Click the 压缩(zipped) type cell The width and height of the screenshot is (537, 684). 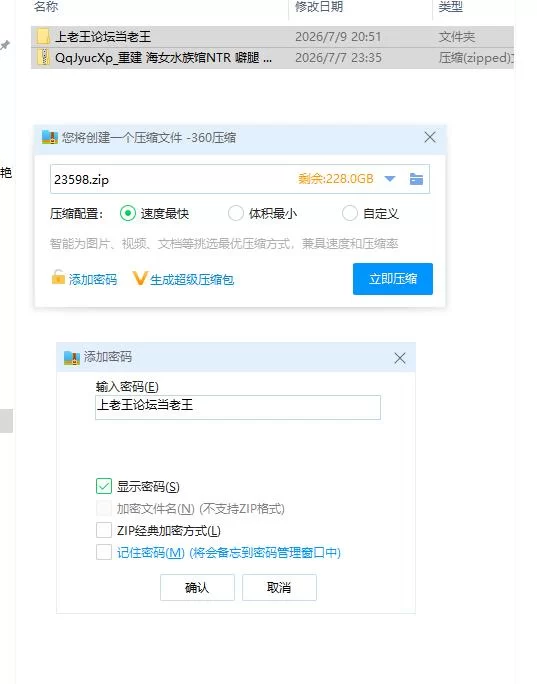point(475,58)
